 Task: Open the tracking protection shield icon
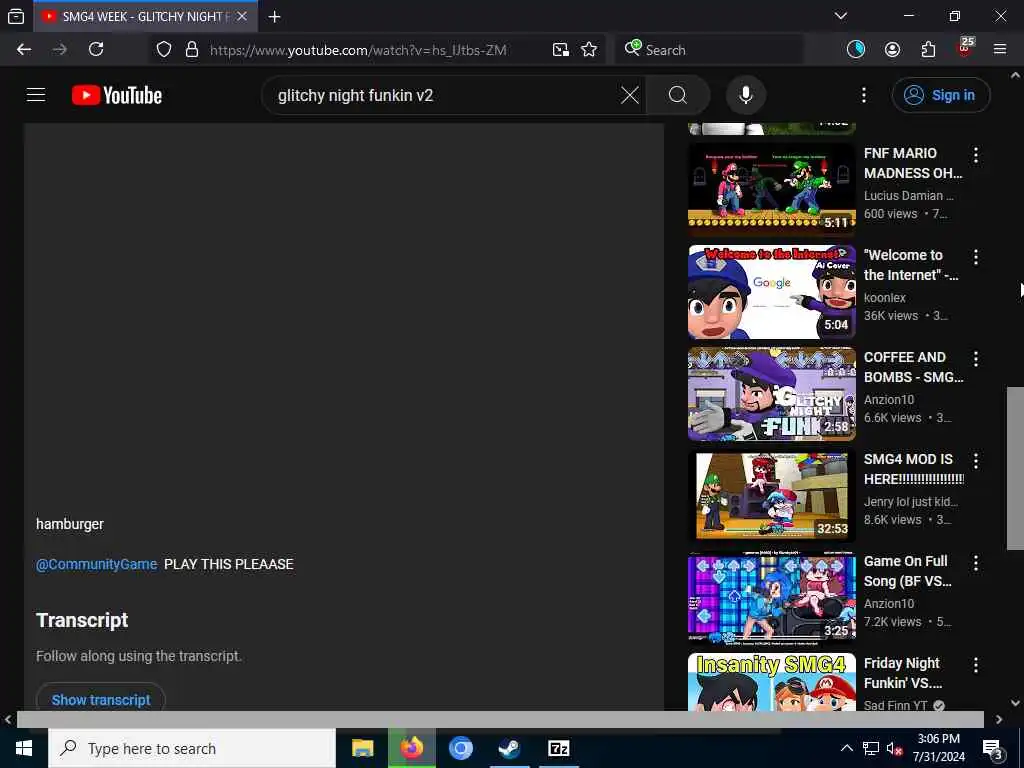(x=164, y=50)
